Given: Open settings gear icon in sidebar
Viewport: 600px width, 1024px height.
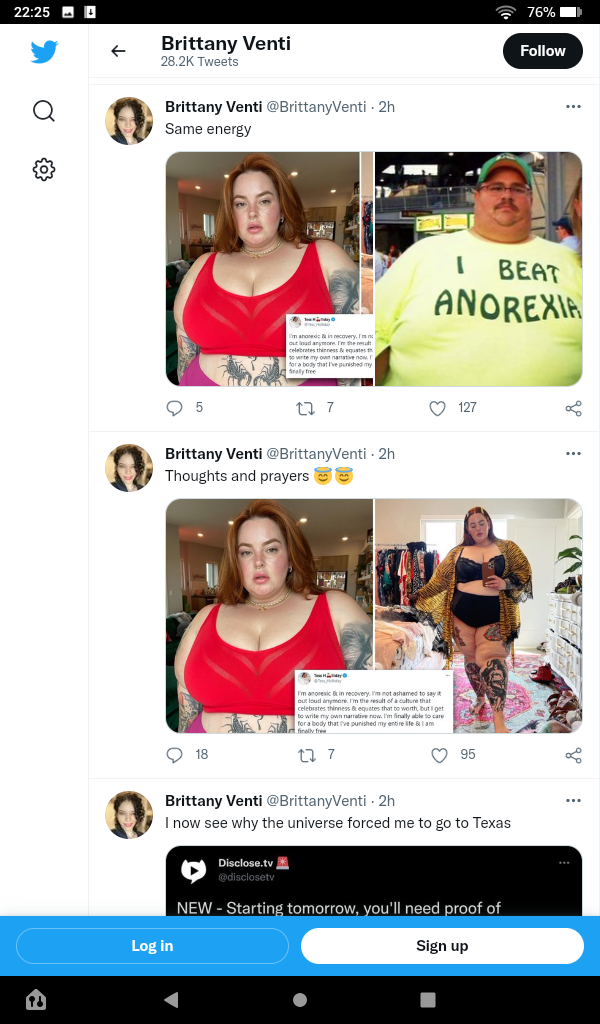Looking at the screenshot, I should coord(44,170).
